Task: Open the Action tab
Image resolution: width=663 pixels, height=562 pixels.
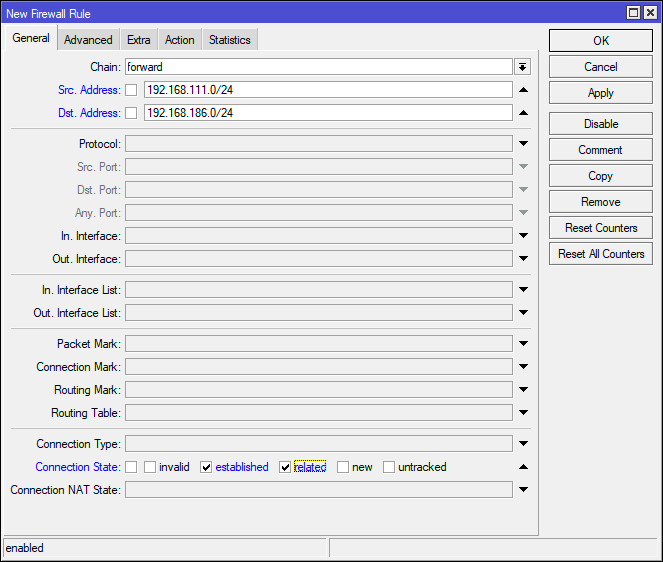Action: point(179,40)
